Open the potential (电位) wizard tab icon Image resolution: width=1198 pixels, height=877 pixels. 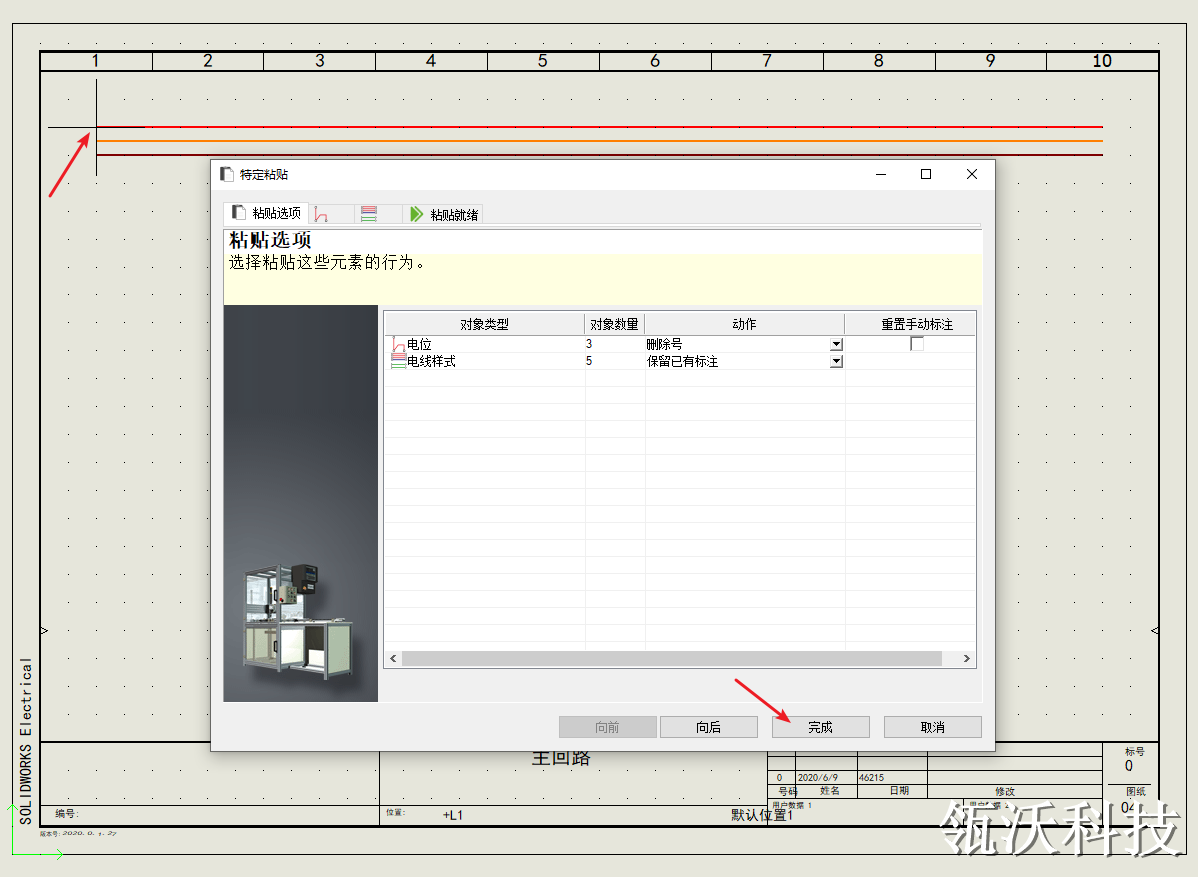tap(321, 214)
